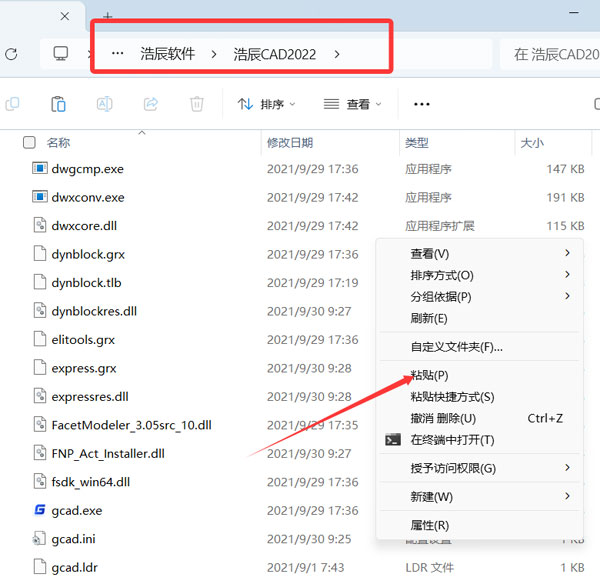Expand the chevron after 浩辰软件 breadcrumb

click(x=214, y=54)
